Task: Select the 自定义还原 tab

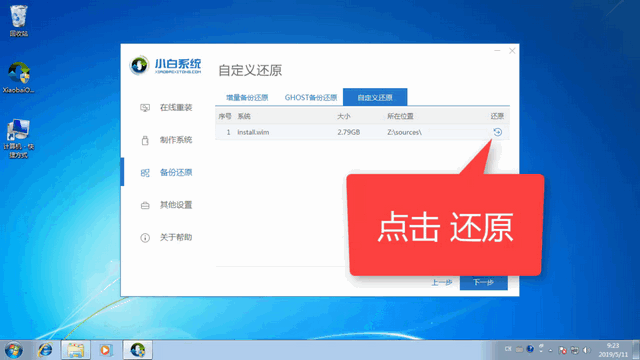Action: click(x=375, y=98)
